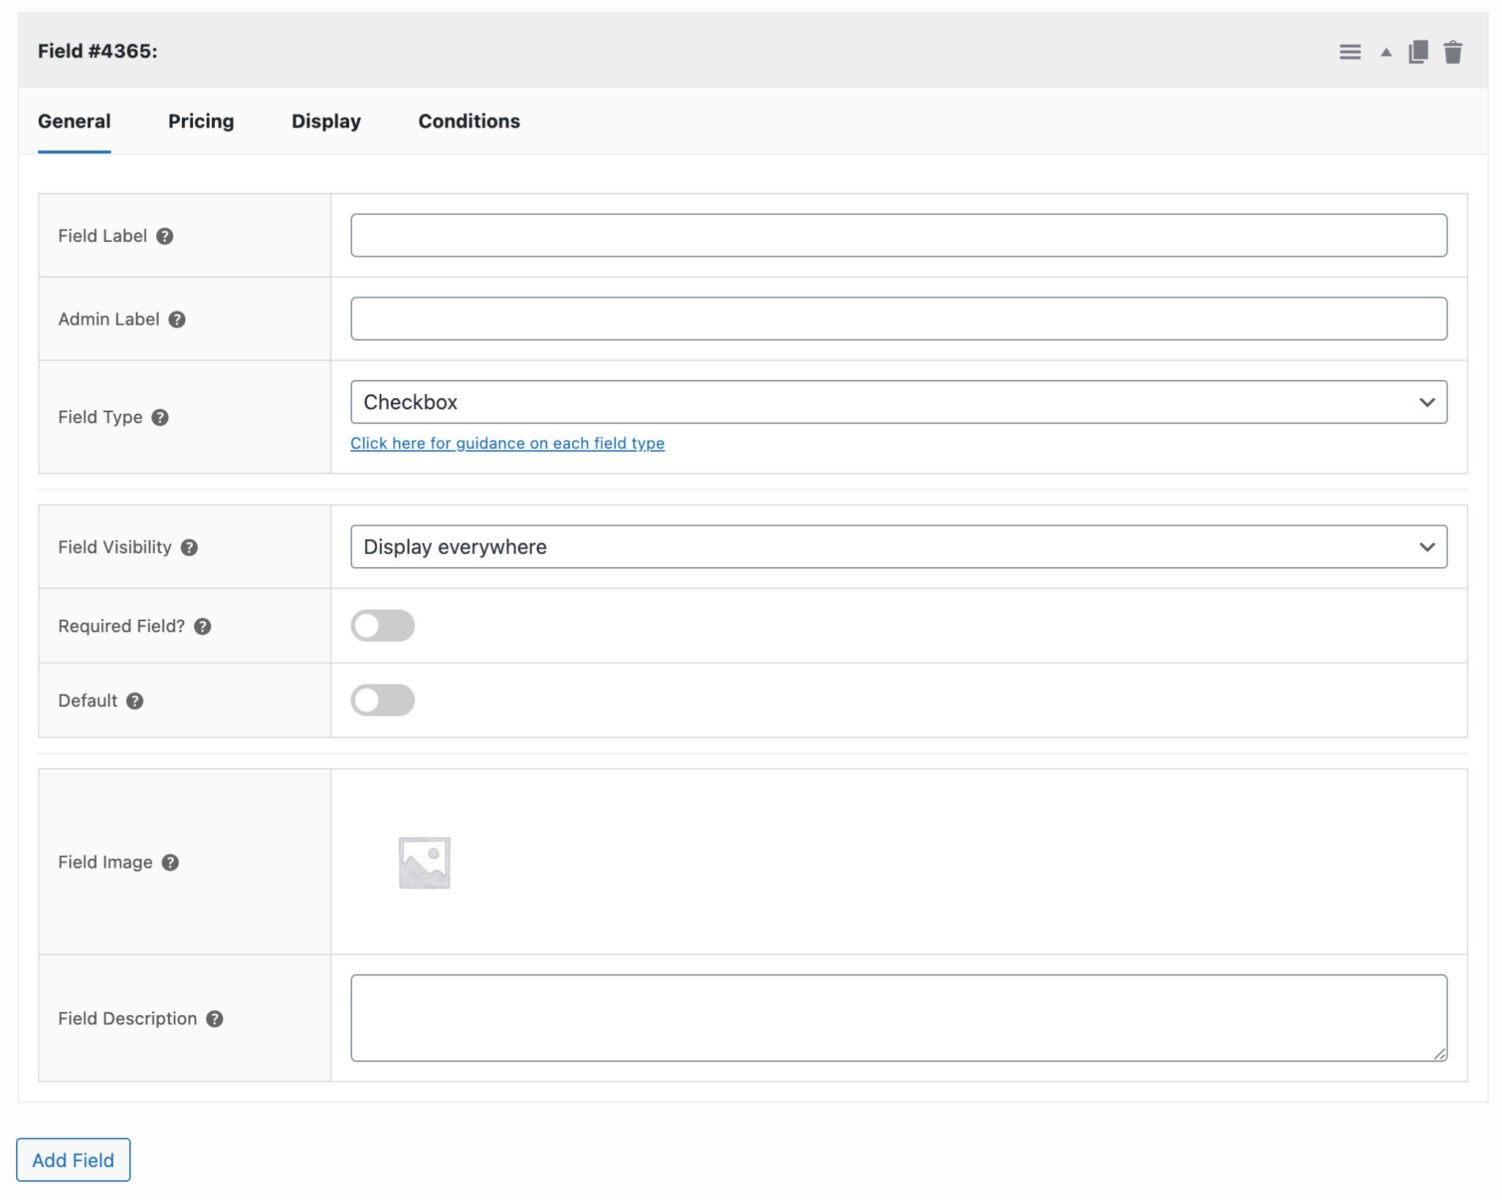Open the Field Type dropdown
The image size is (1502, 1200).
(898, 401)
